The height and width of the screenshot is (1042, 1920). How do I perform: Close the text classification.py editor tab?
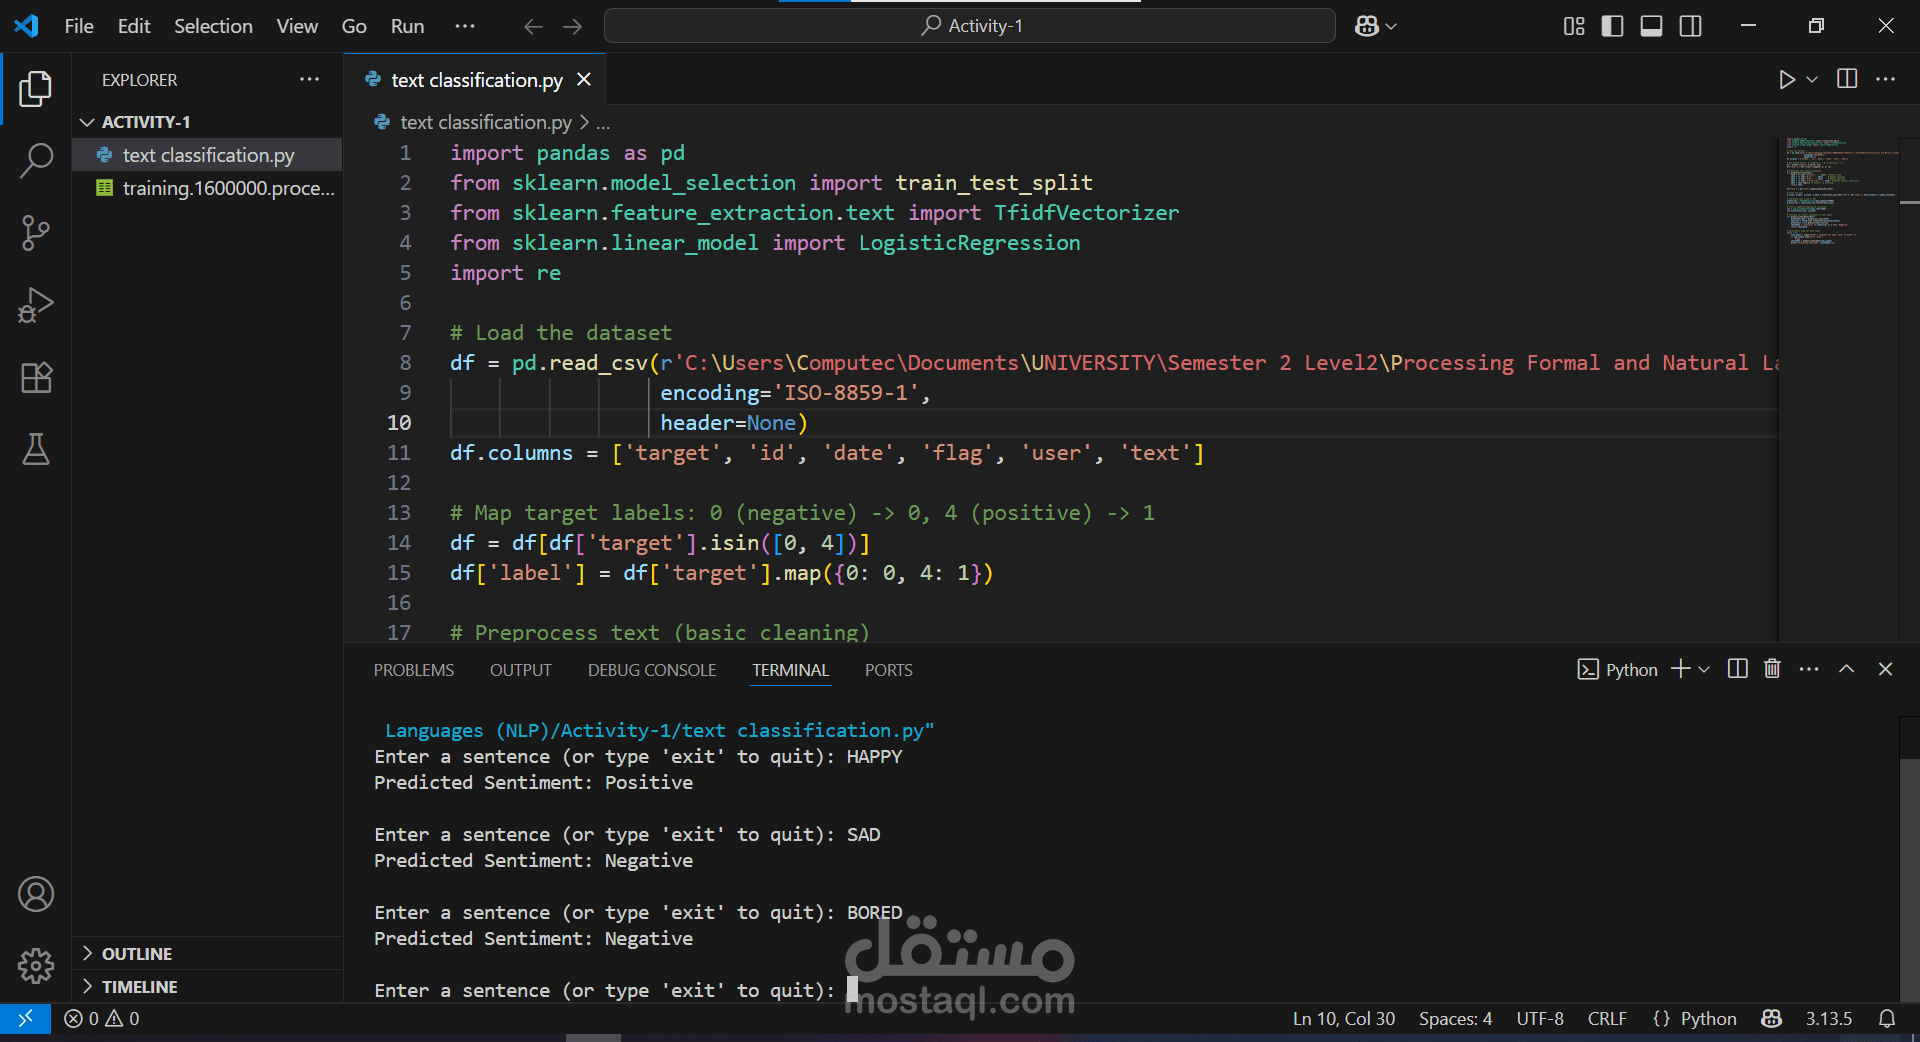pyautogui.click(x=584, y=79)
